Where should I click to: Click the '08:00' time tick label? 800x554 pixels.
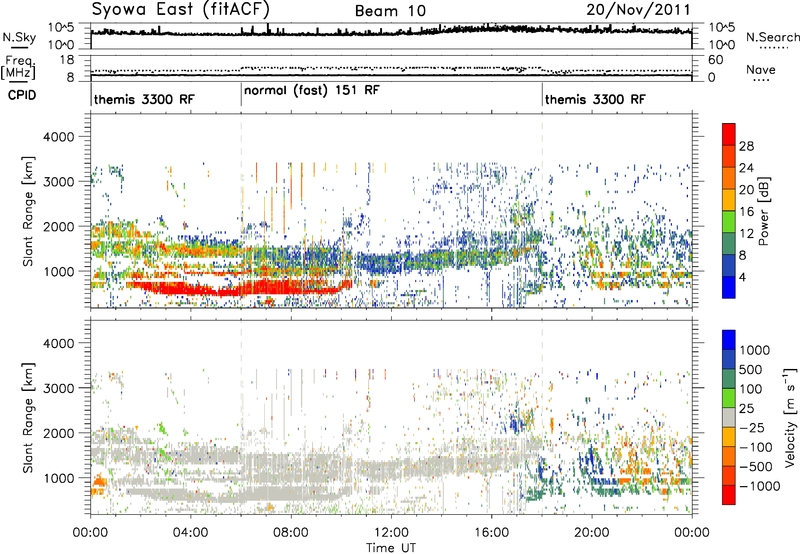[291, 533]
